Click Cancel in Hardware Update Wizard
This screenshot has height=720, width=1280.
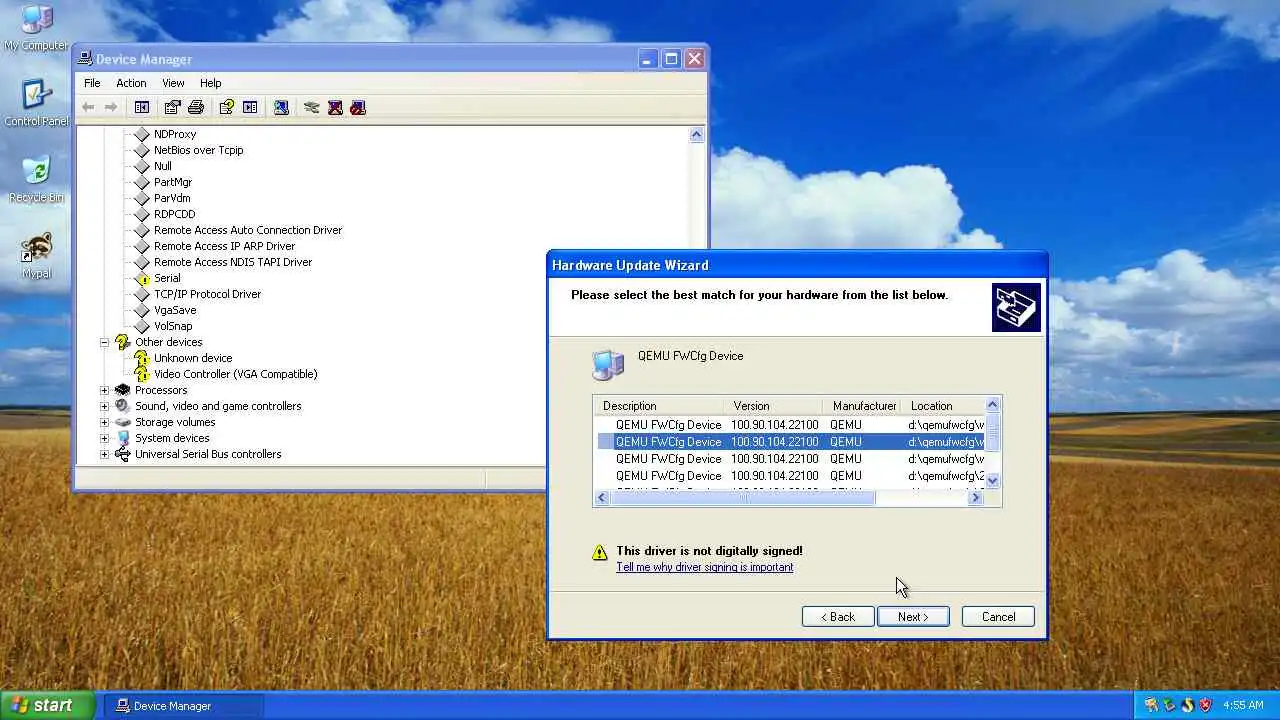[x=998, y=617]
